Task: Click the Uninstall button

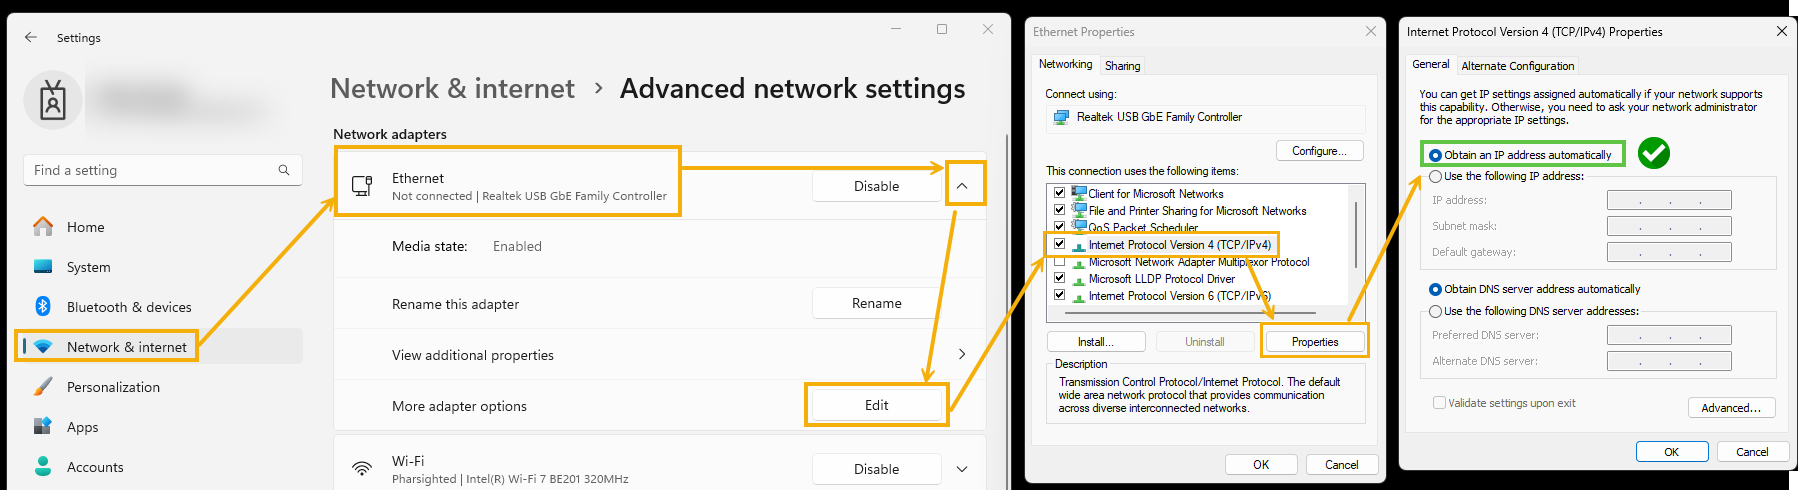Action: click(x=1205, y=342)
